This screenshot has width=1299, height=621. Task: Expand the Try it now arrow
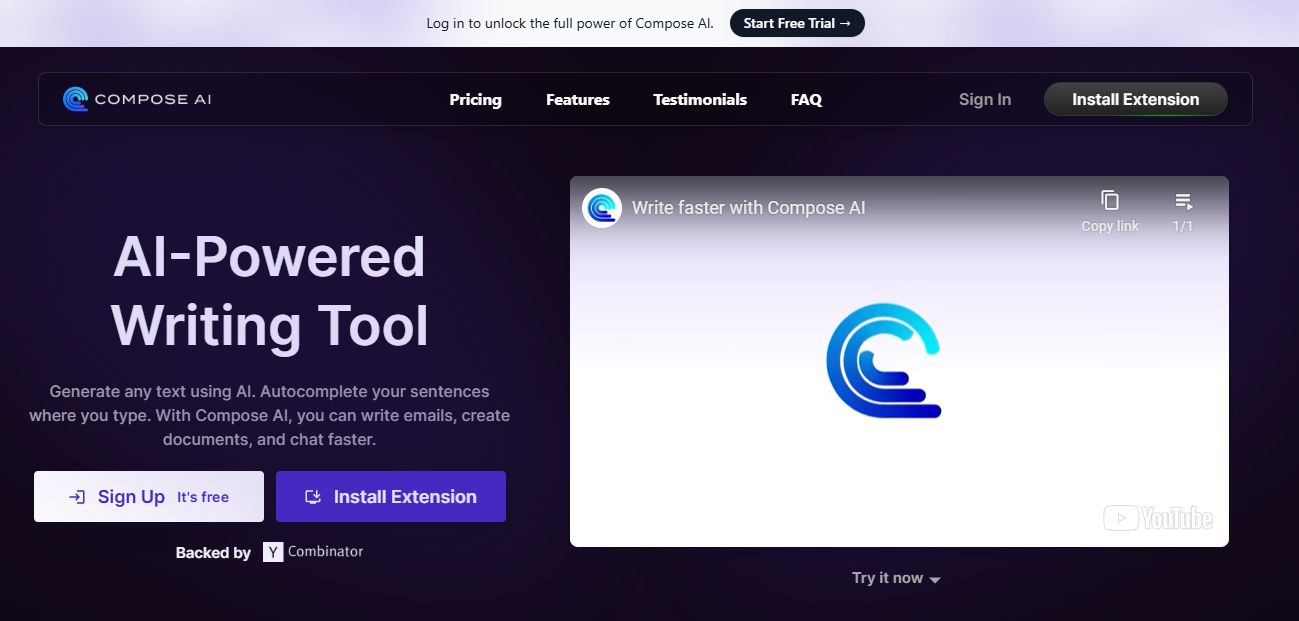pyautogui.click(x=934, y=580)
